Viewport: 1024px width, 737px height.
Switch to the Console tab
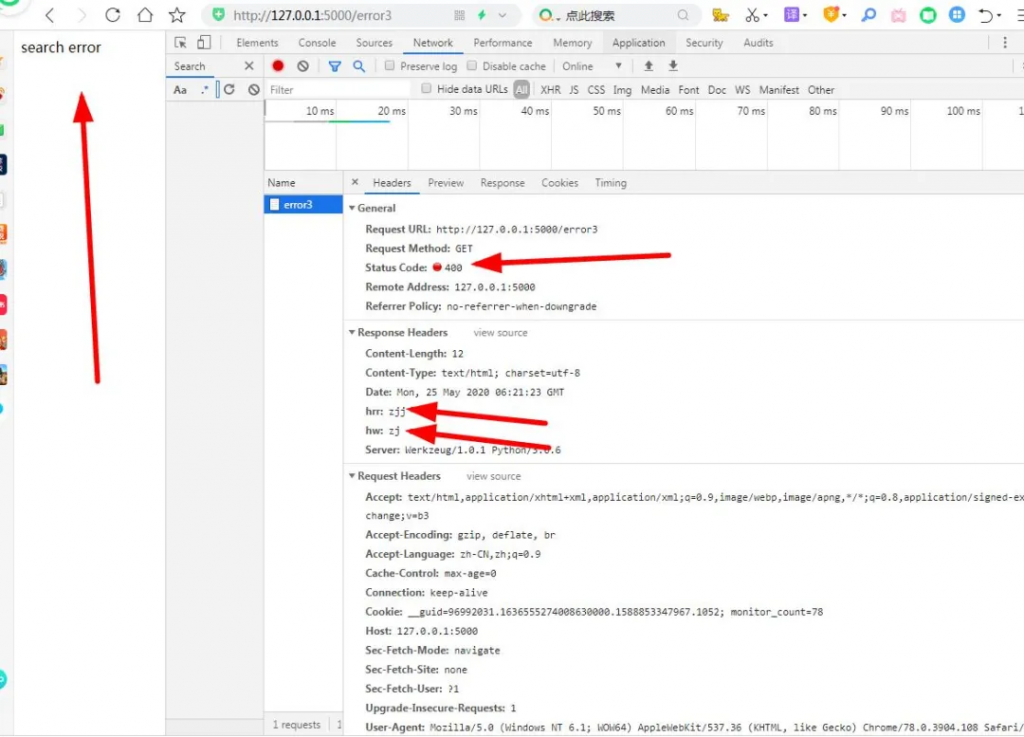point(317,43)
